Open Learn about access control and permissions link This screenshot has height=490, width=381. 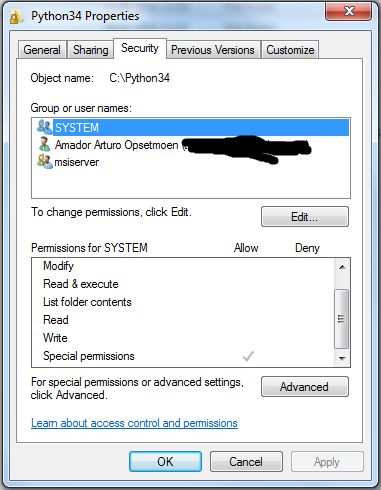point(134,423)
